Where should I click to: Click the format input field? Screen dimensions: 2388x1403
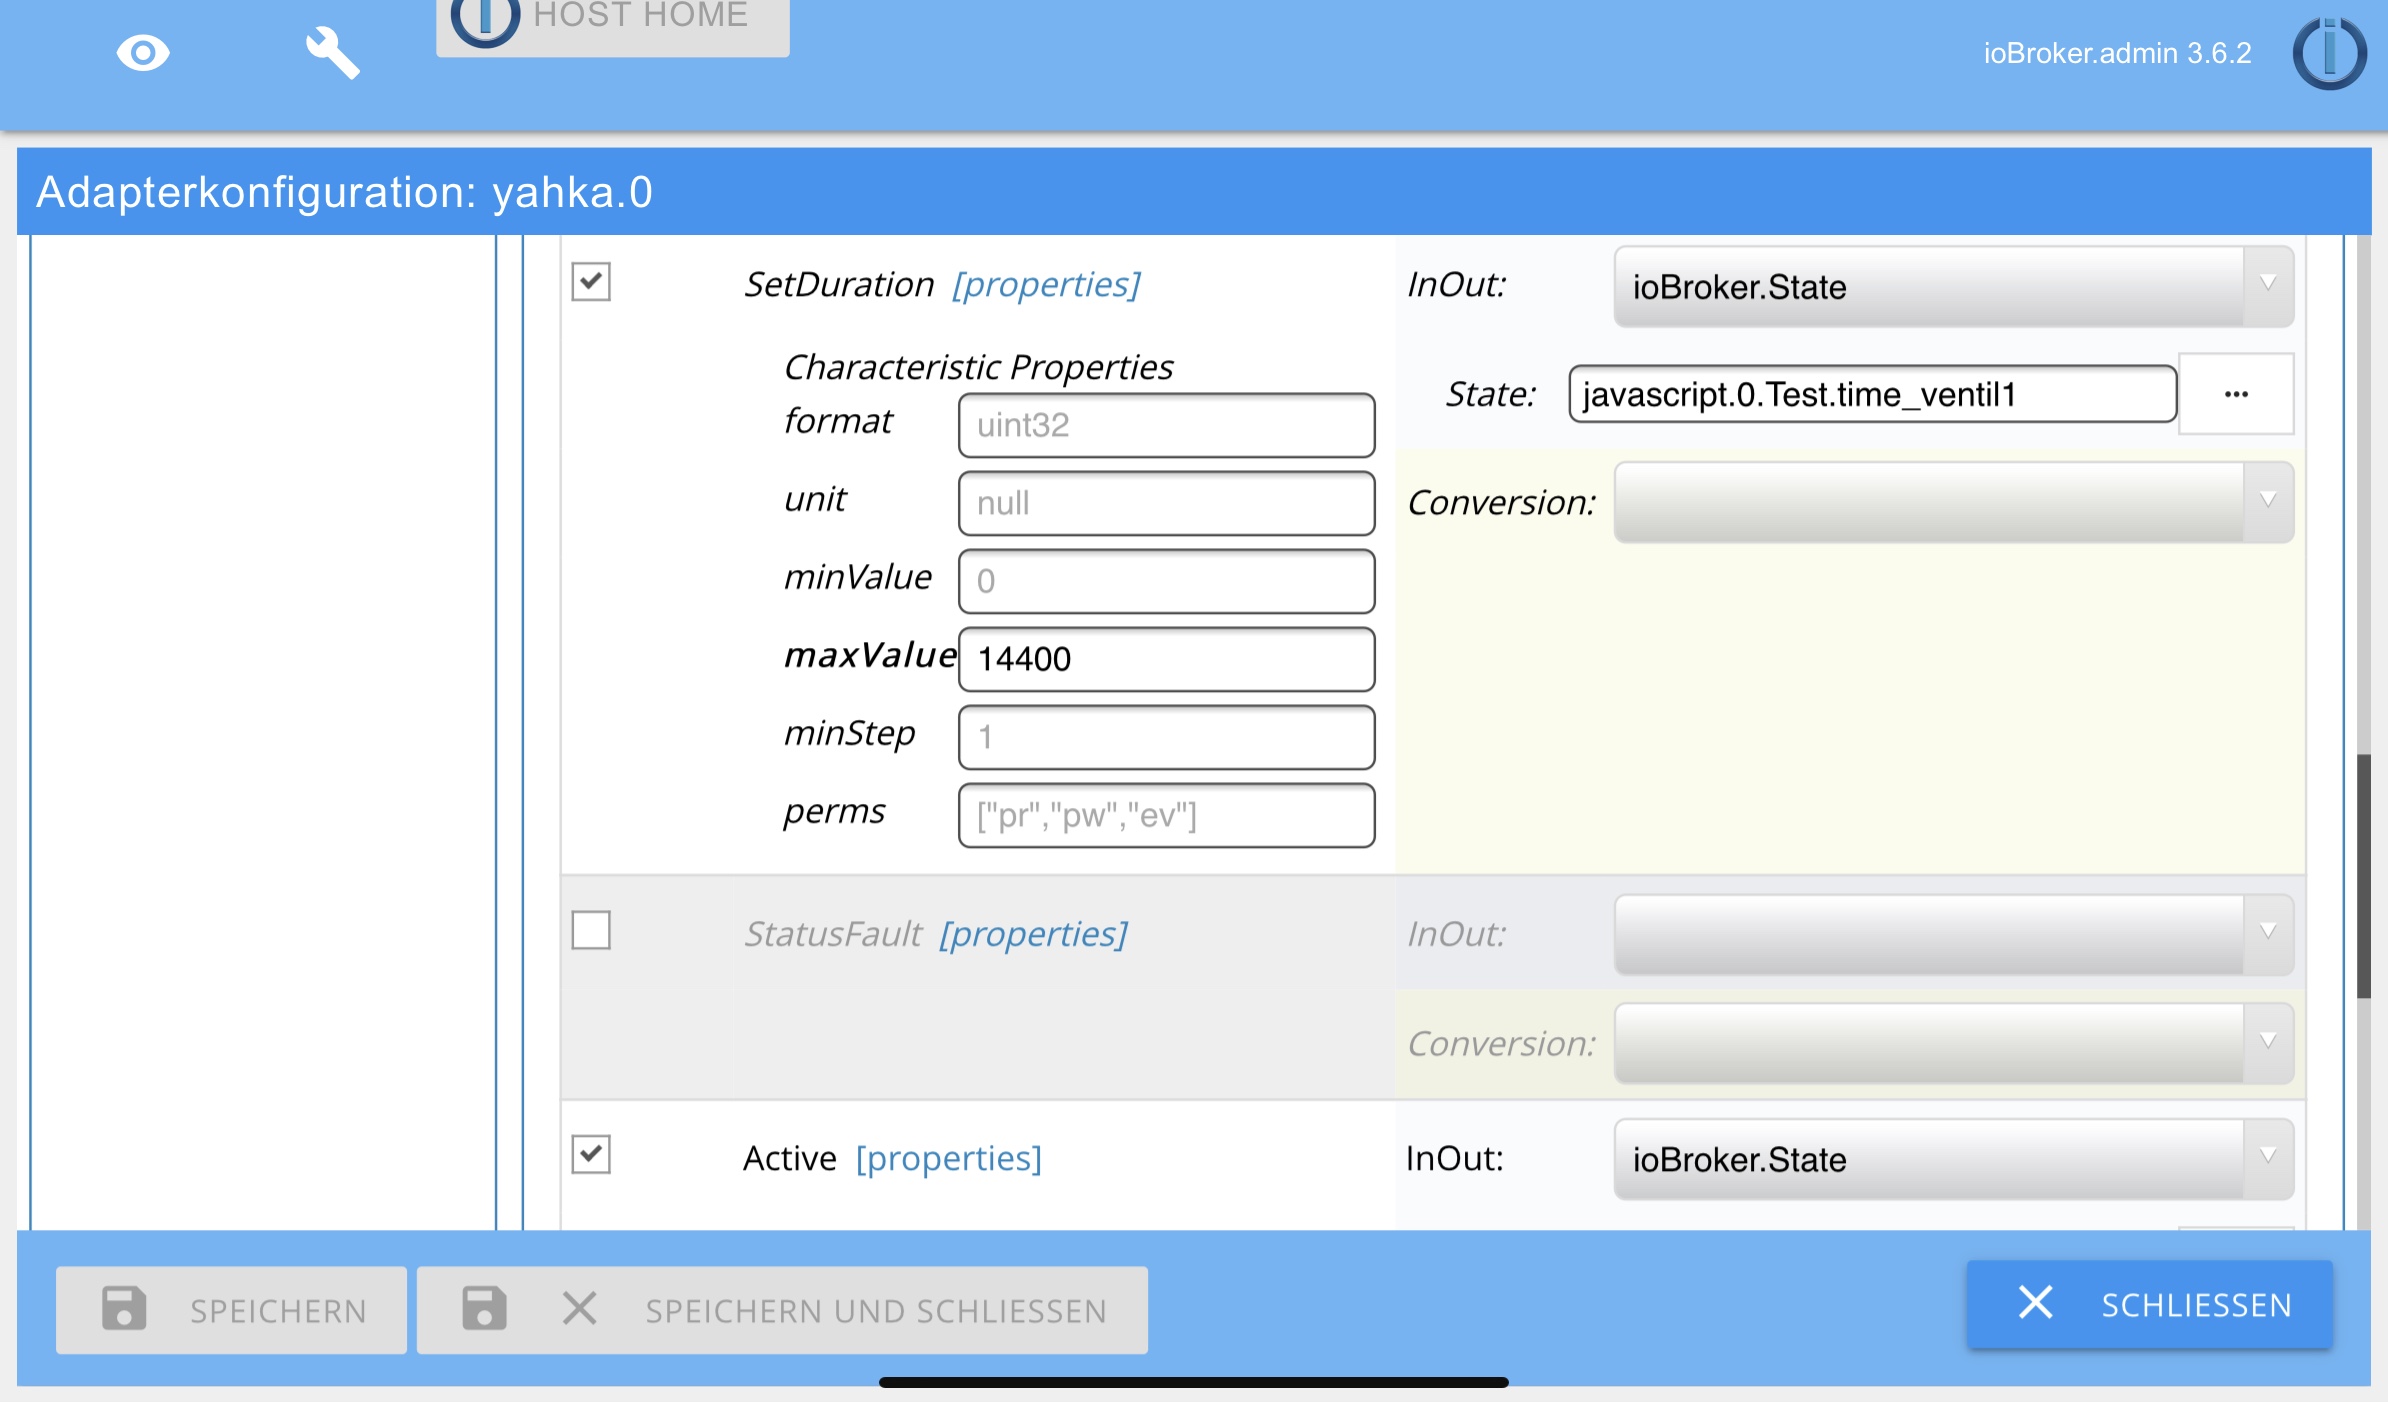point(1166,425)
